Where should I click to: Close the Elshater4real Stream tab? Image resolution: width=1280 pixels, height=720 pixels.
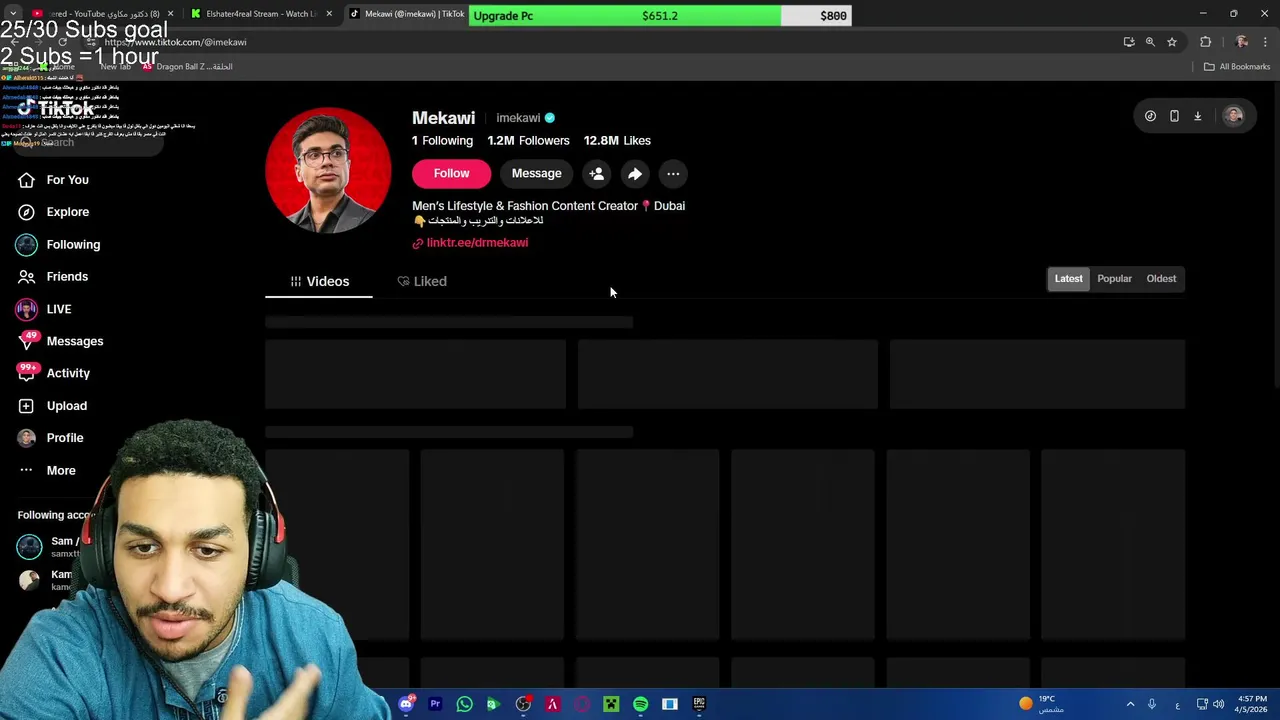[x=329, y=14]
